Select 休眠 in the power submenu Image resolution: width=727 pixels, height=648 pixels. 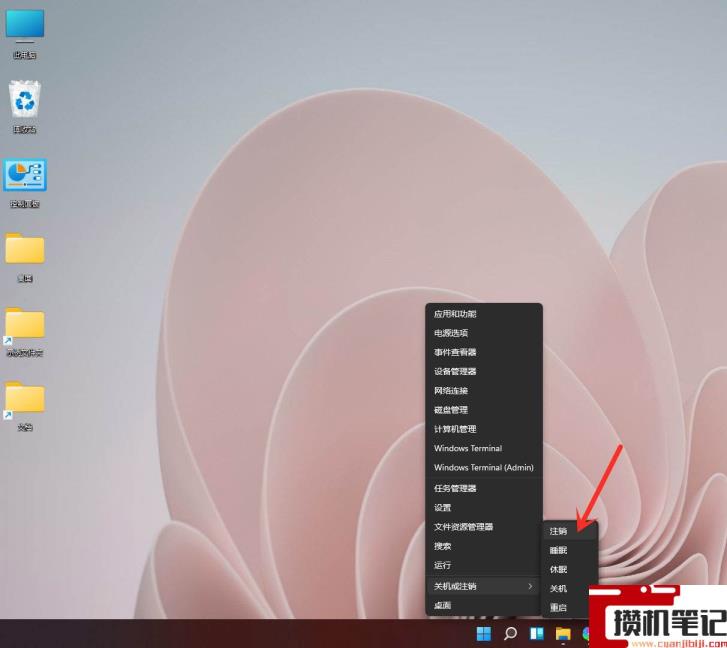570,569
